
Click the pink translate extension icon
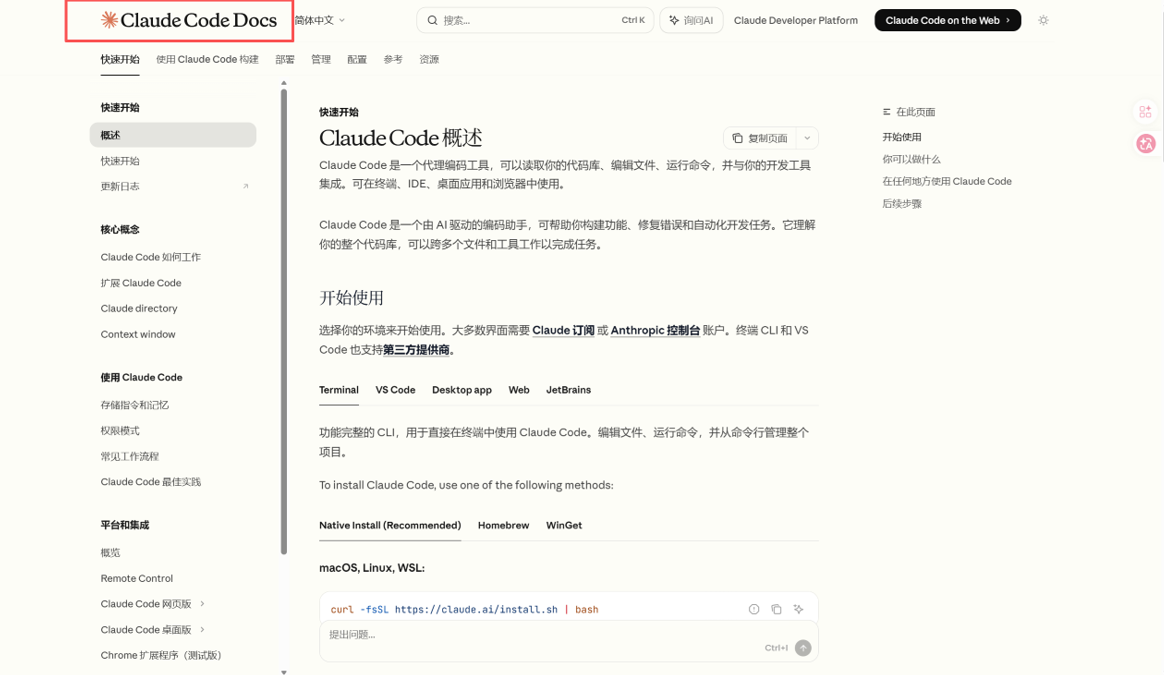[x=1145, y=143]
